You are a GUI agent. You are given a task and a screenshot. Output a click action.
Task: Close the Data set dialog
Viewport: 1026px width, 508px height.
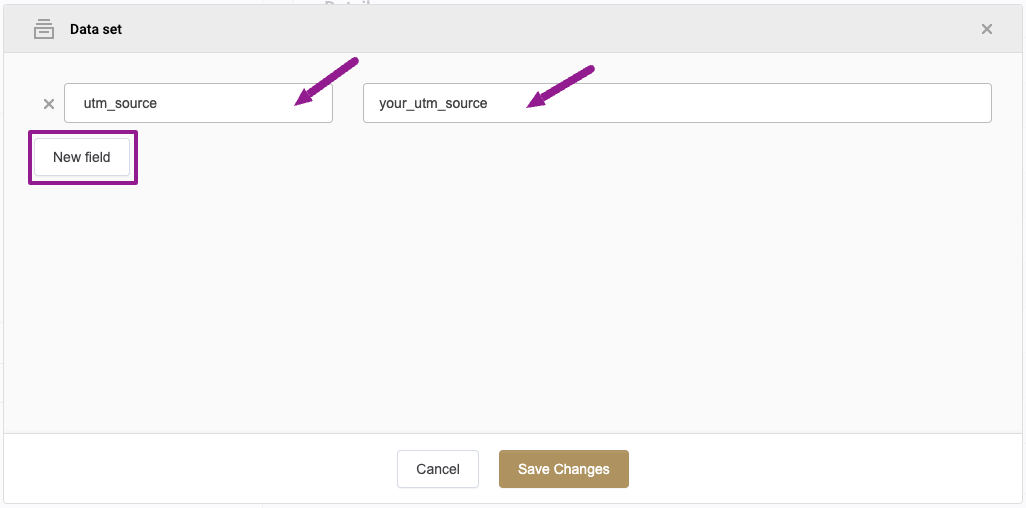point(987,29)
